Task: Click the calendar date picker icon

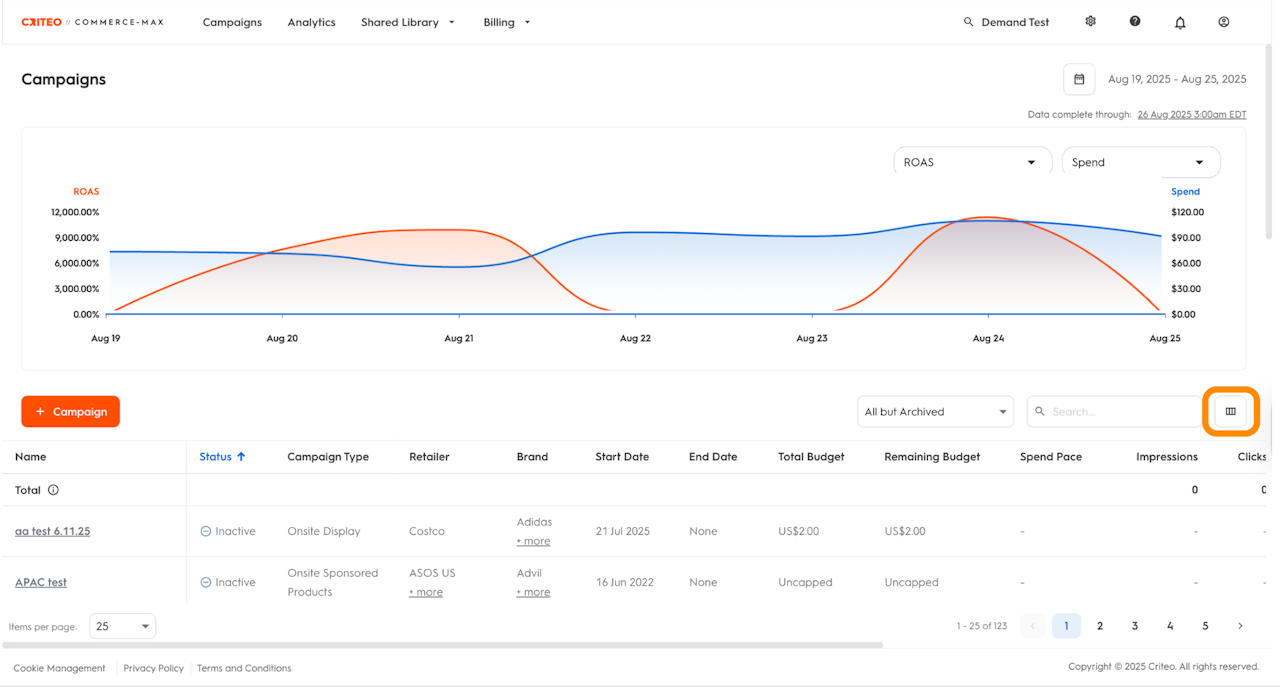Action: pyautogui.click(x=1079, y=79)
